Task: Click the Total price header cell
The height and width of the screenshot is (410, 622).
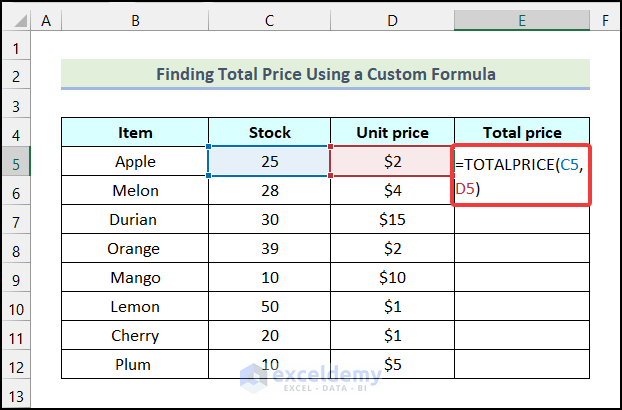Action: pyautogui.click(x=521, y=132)
